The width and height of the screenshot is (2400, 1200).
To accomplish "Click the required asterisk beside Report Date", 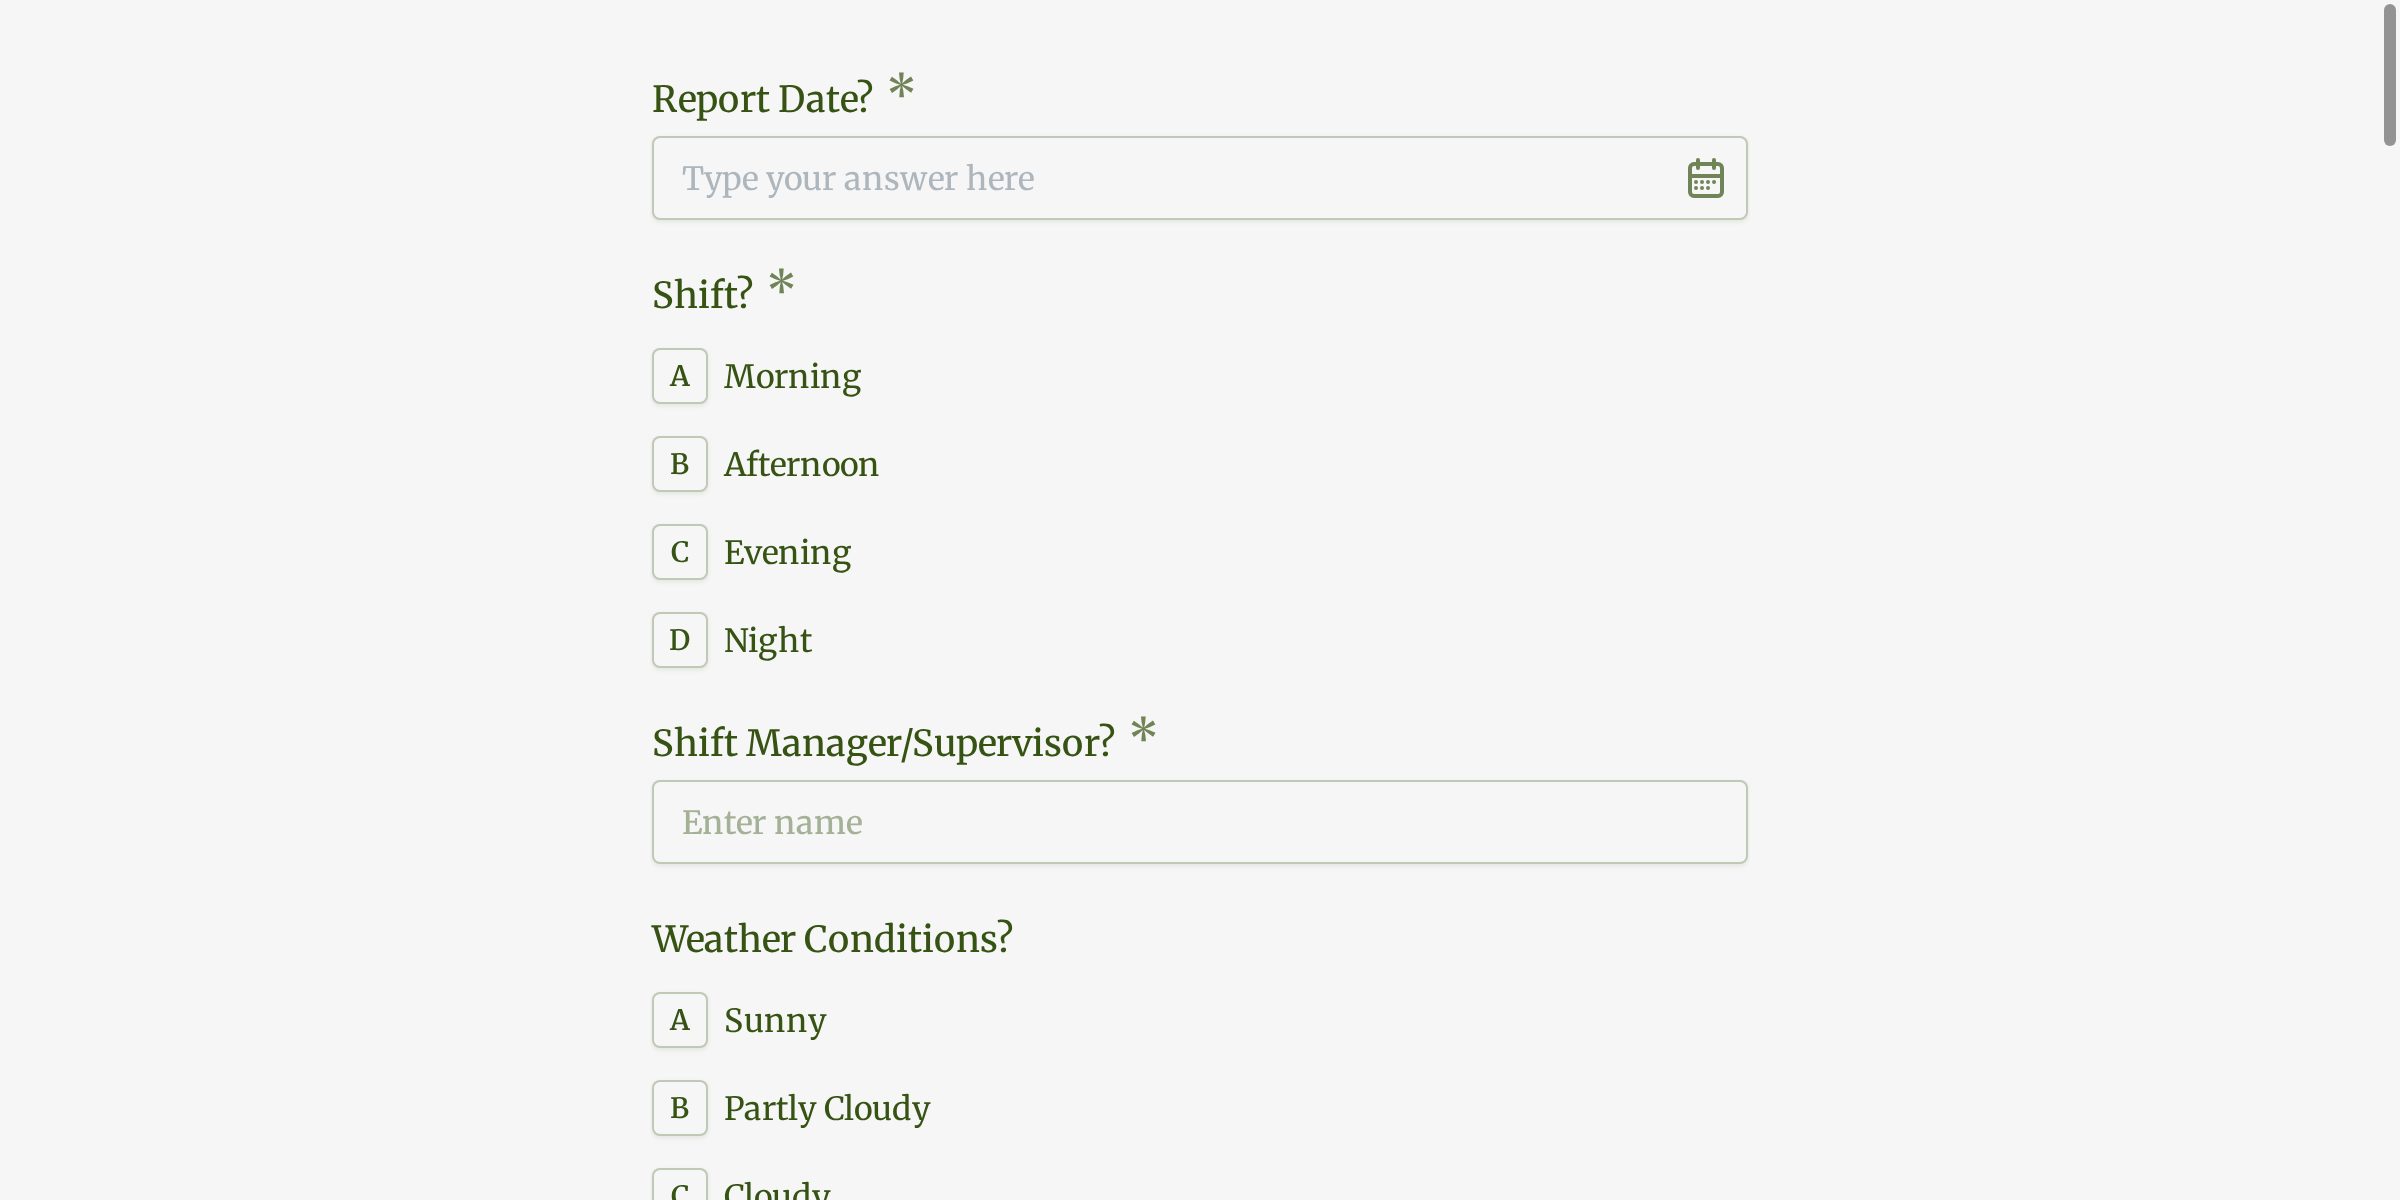I will click(x=899, y=92).
